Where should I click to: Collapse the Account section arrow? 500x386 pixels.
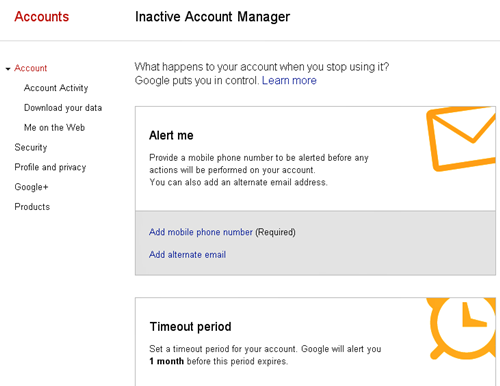click(x=8, y=69)
